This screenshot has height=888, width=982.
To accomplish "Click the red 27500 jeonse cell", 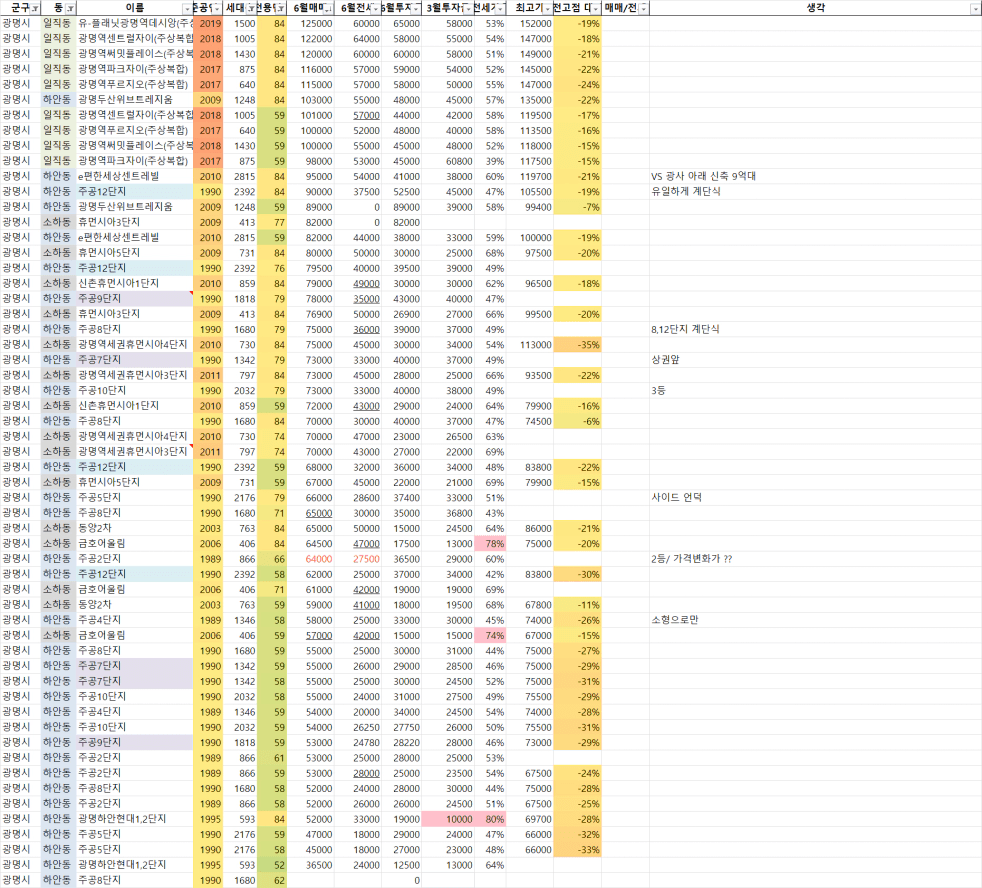I will (358, 559).
